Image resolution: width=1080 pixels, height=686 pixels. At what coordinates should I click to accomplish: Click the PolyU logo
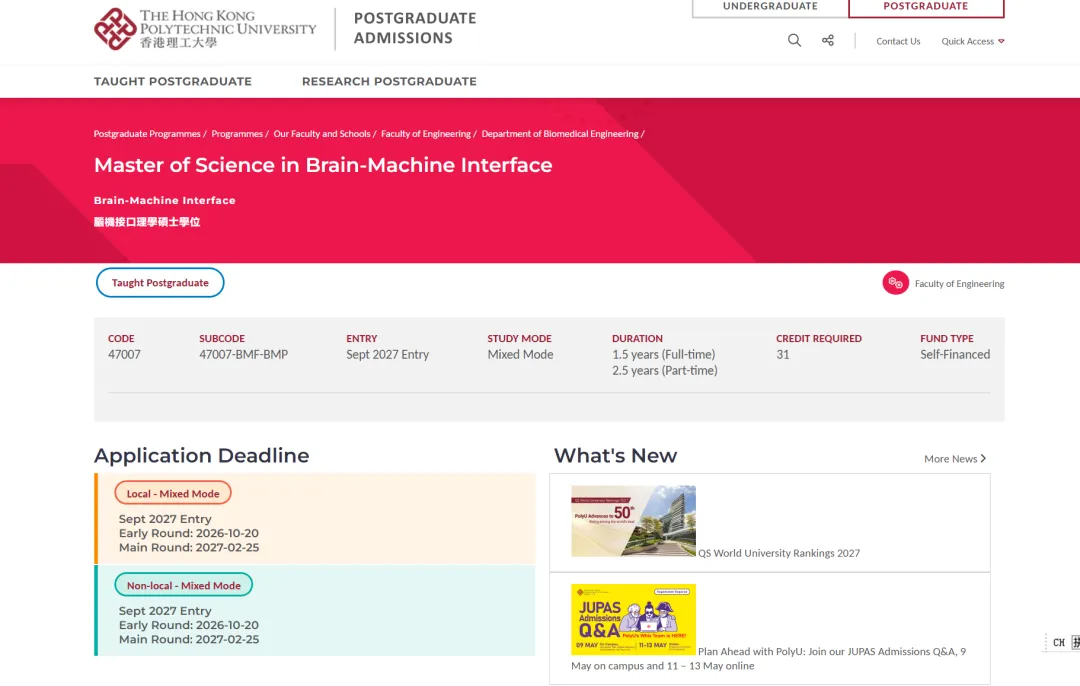coord(205,29)
